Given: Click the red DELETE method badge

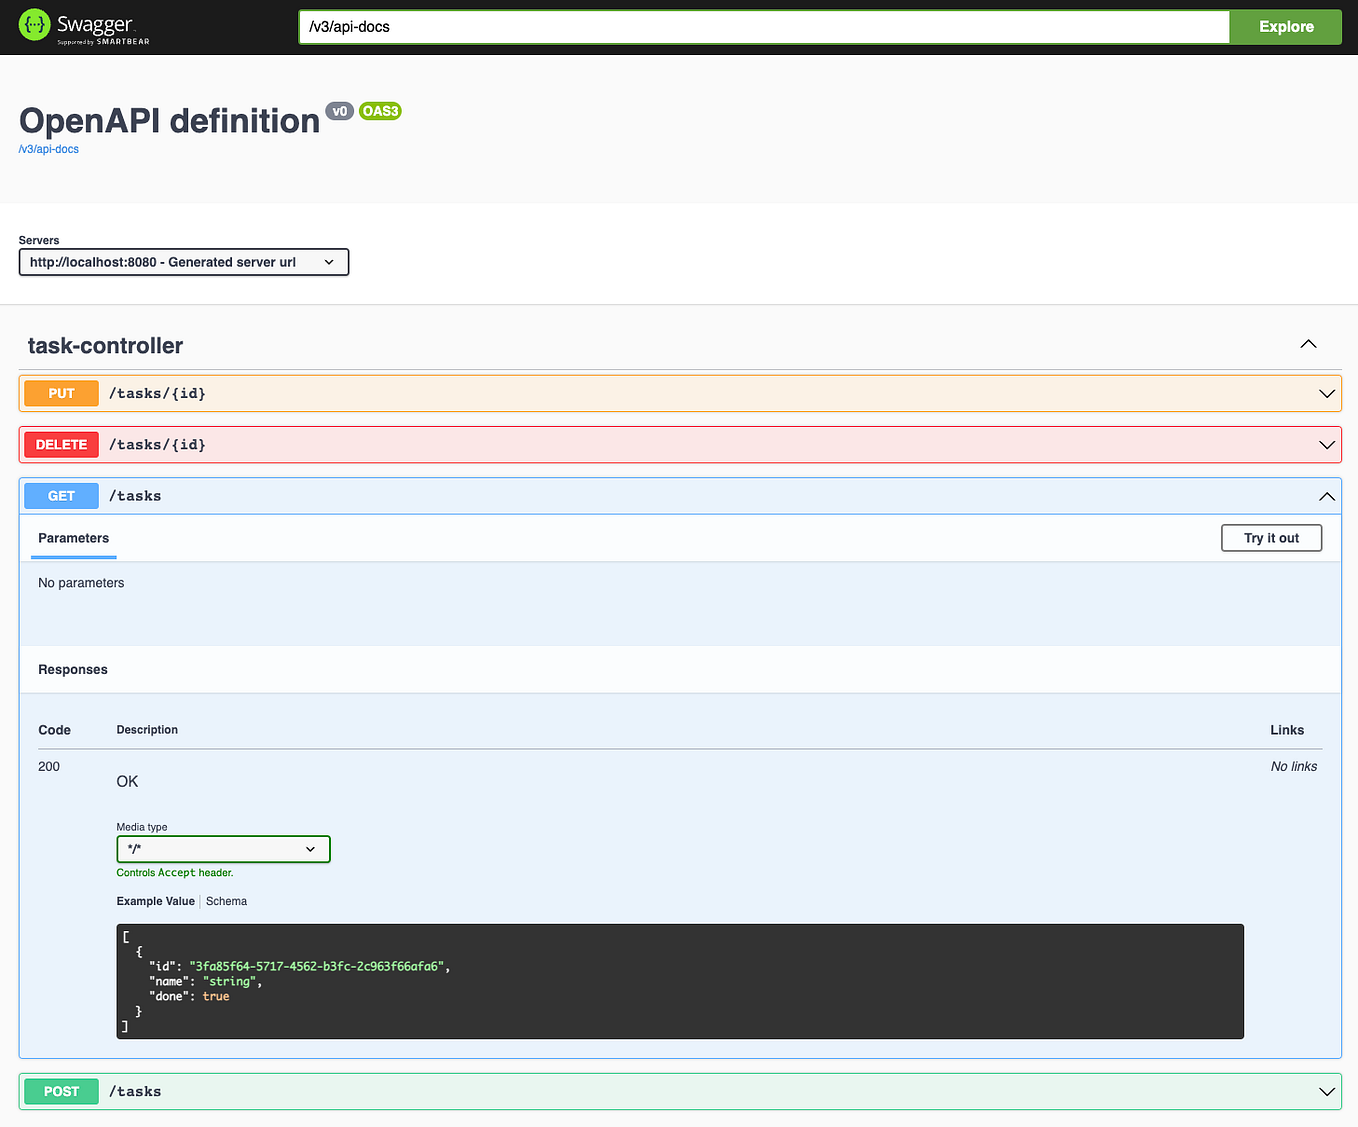Looking at the screenshot, I should pyautogui.click(x=60, y=444).
